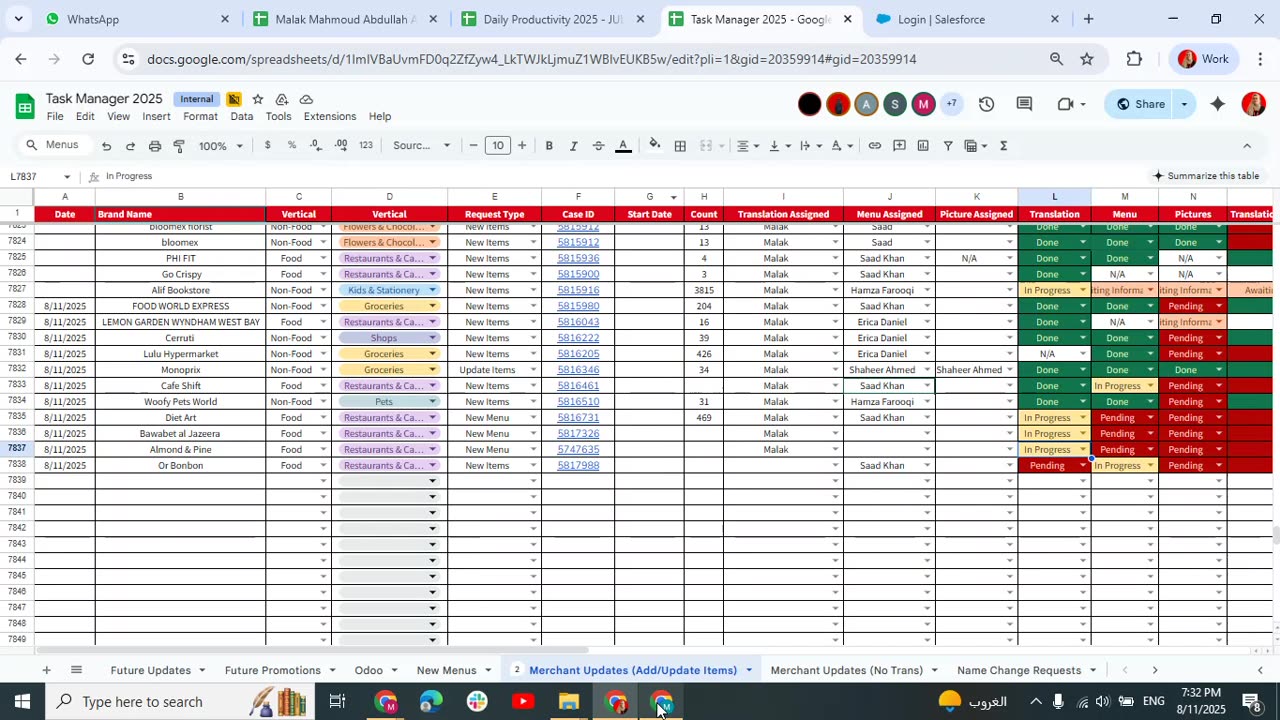Image resolution: width=1280 pixels, height=720 pixels.
Task: Expand the Share options arrow
Action: pos(1184,104)
